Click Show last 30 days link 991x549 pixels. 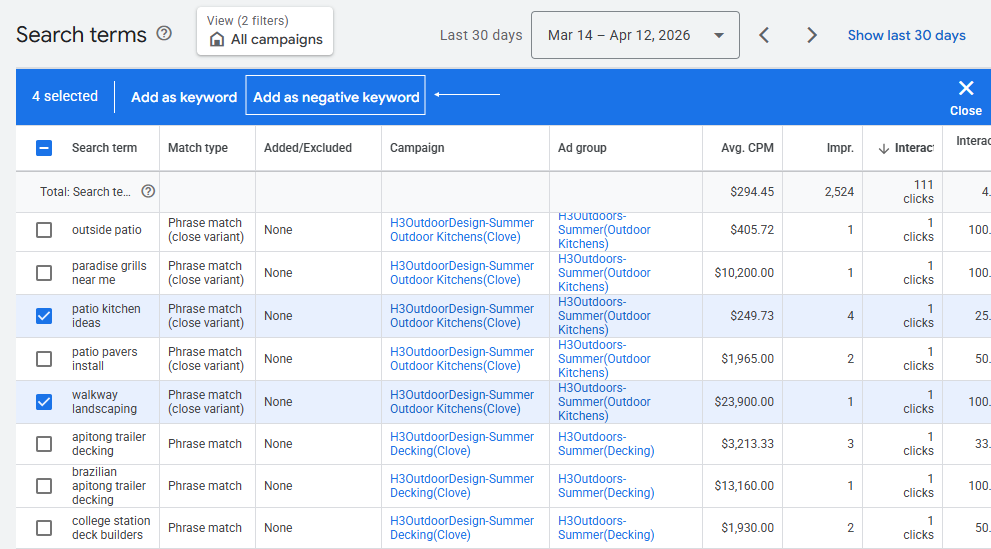pyautogui.click(x=906, y=35)
